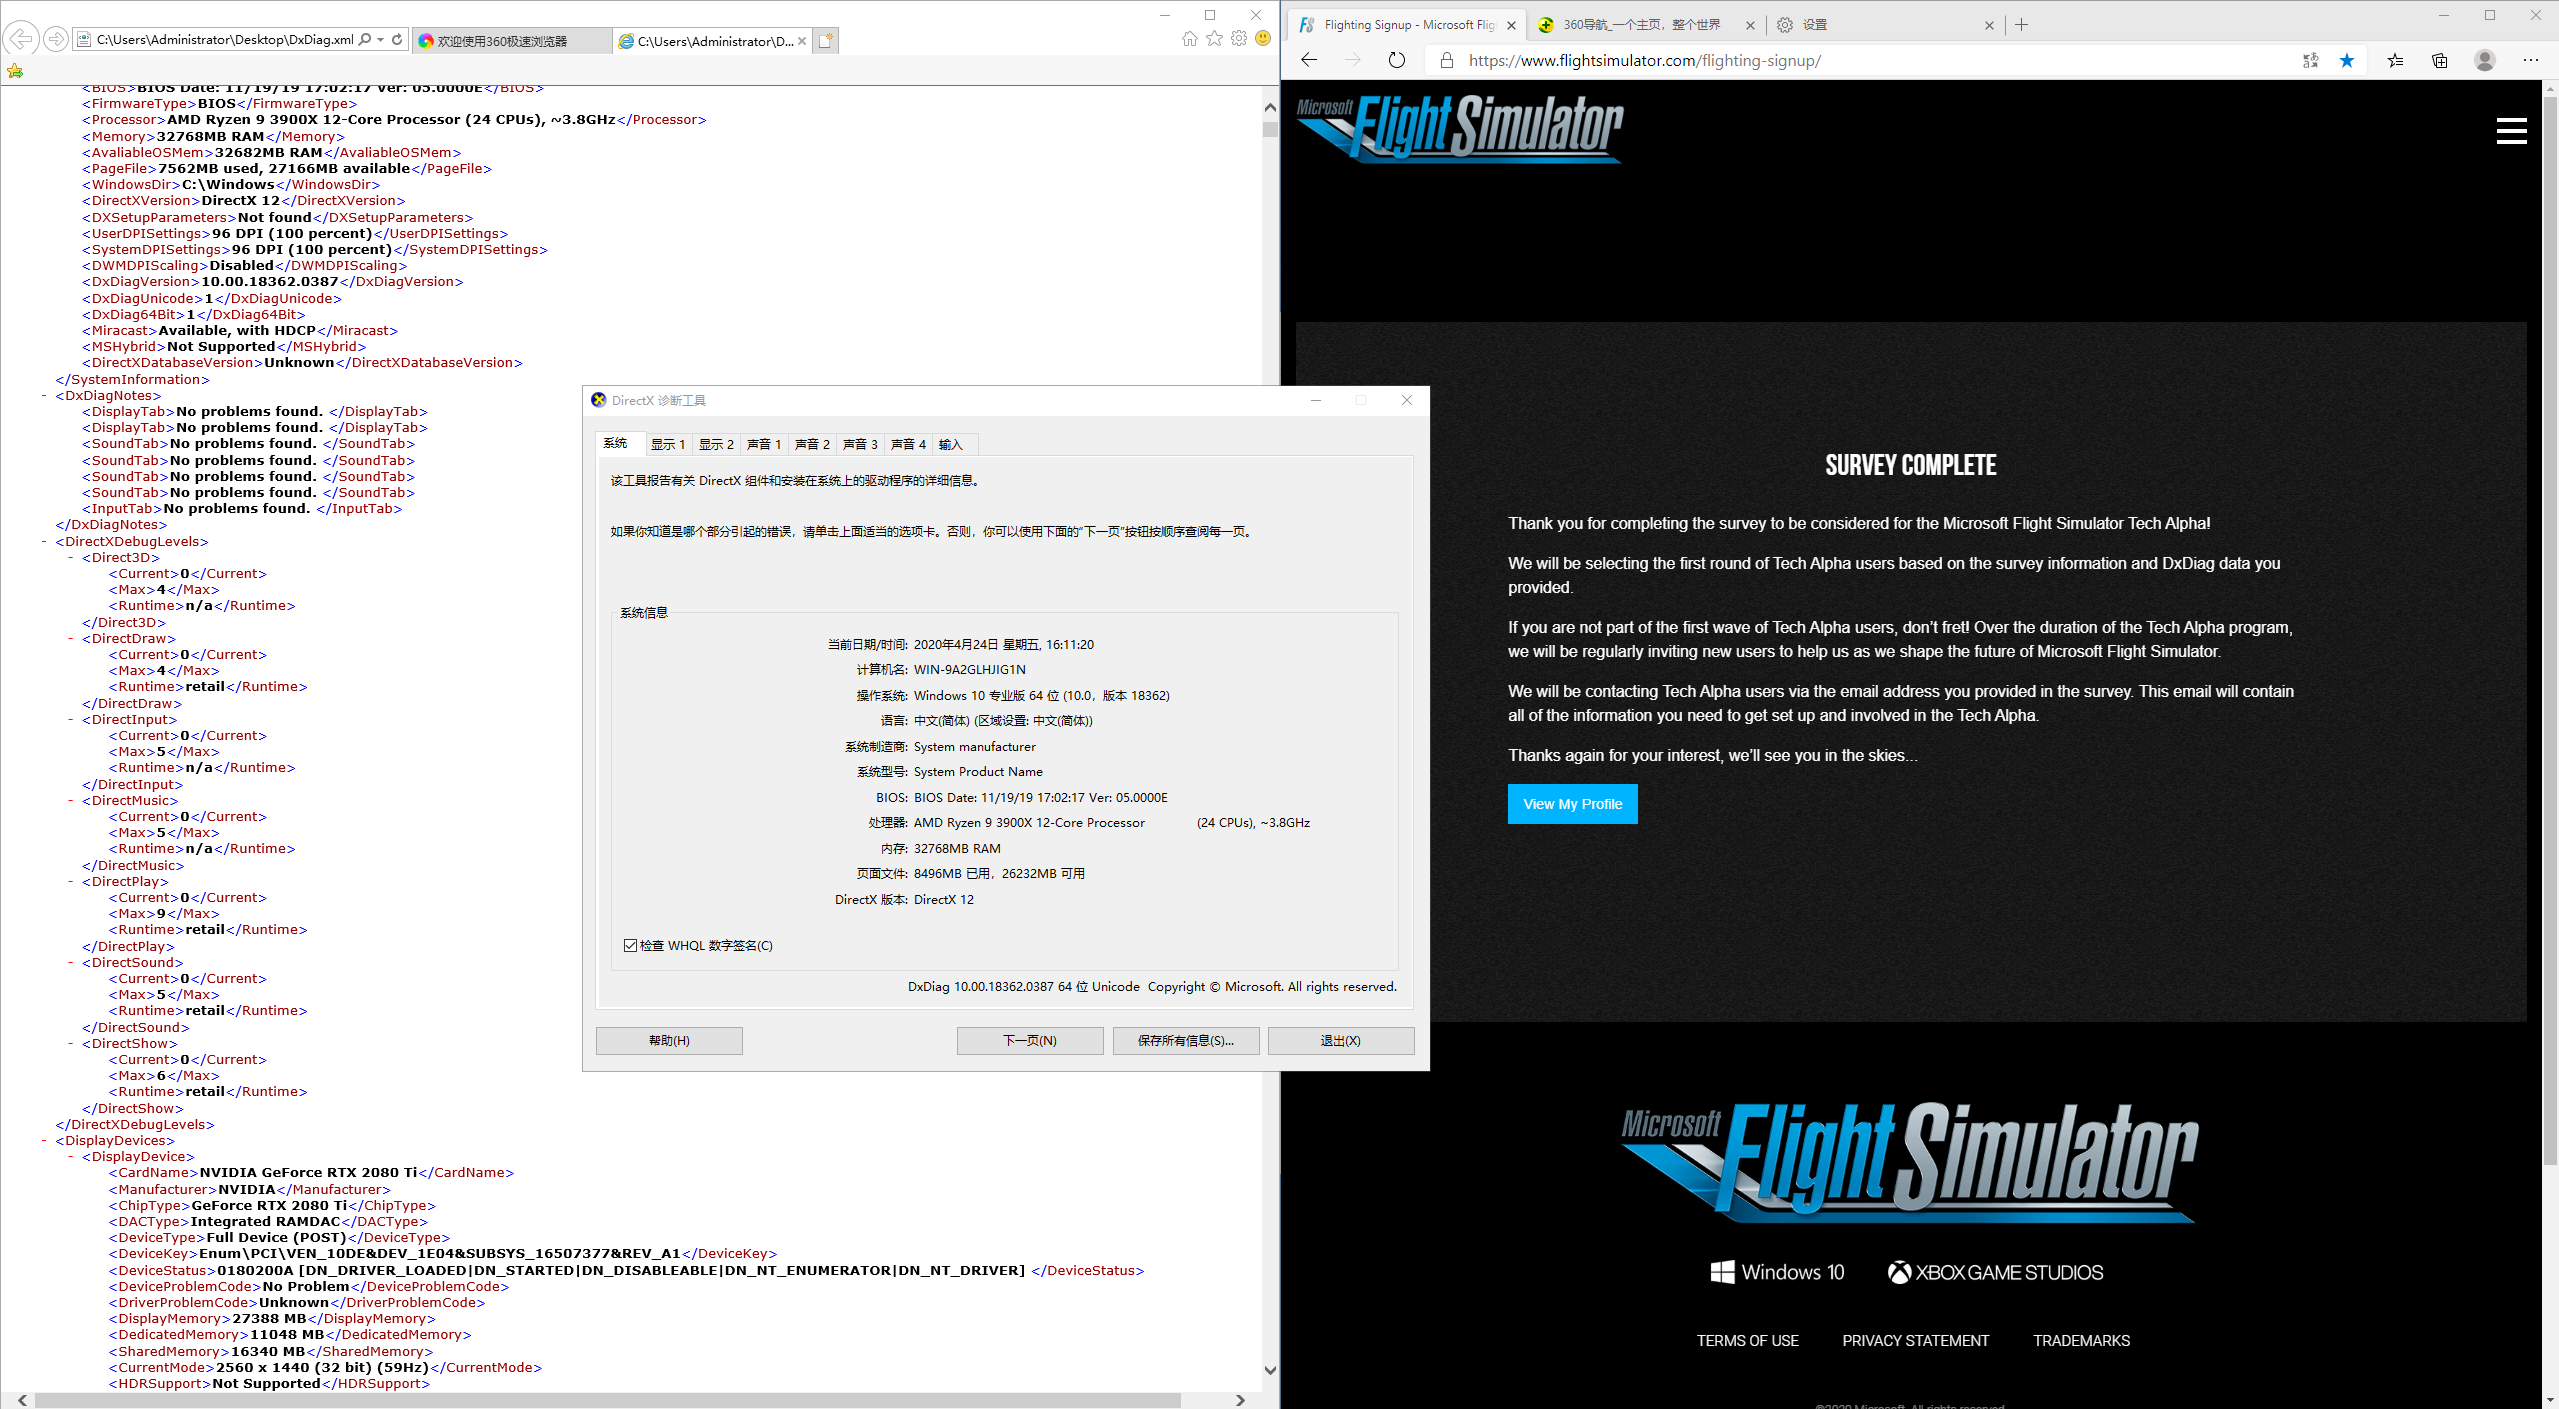Click IE vertical scrollbar down arrow
Image resolution: width=2559 pixels, height=1409 pixels.
coord(1270,1371)
